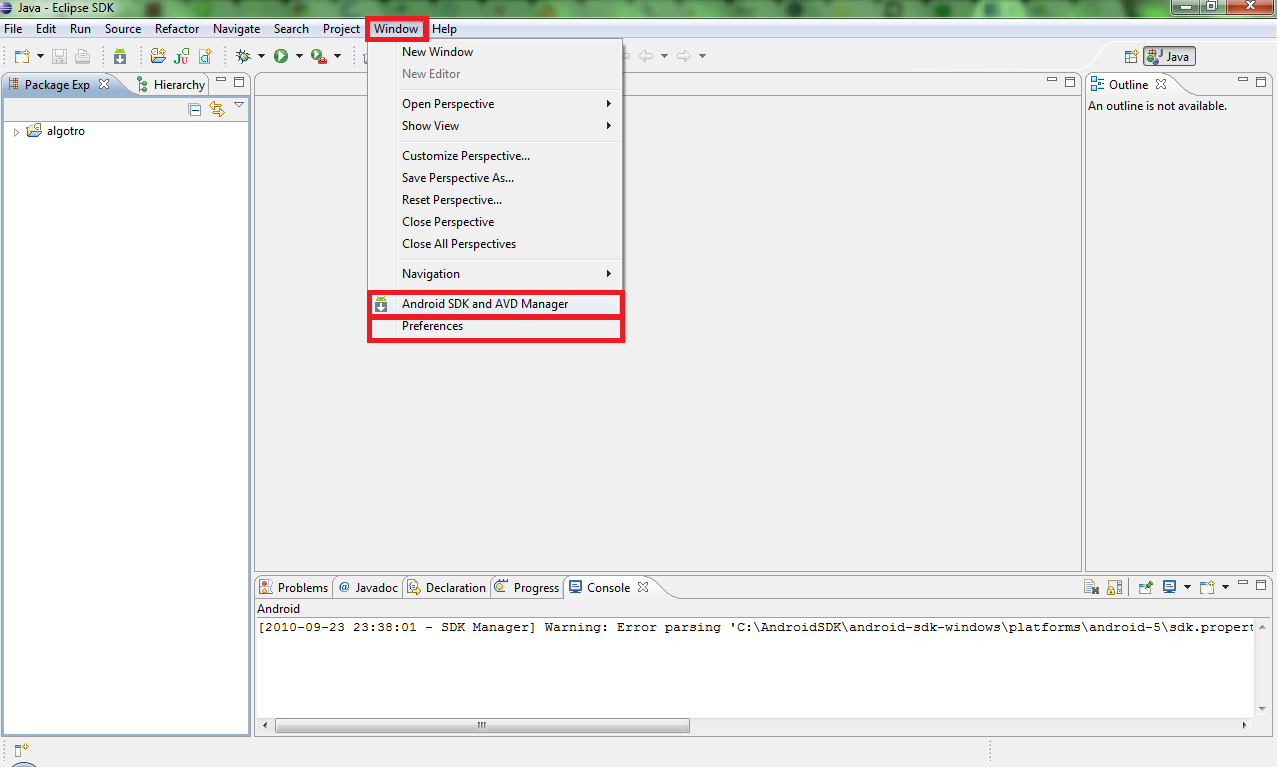Click the new Android project toolbar icon
Image resolution: width=1277 pixels, height=767 pixels.
click(158, 56)
